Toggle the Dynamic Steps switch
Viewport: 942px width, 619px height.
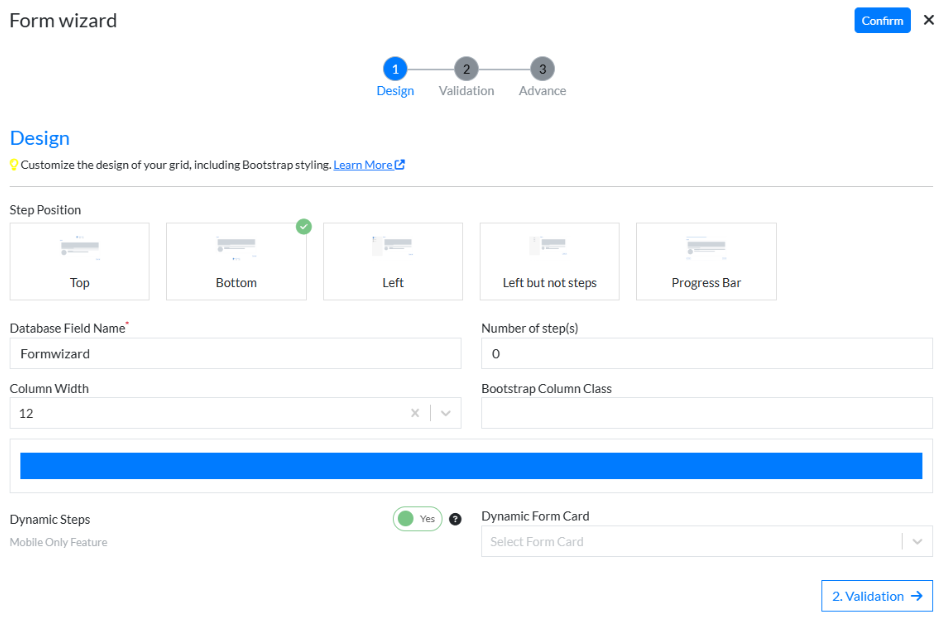417,519
